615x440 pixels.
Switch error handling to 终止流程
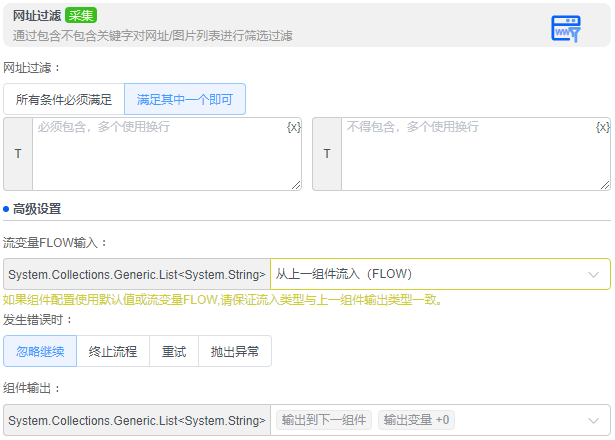113,351
